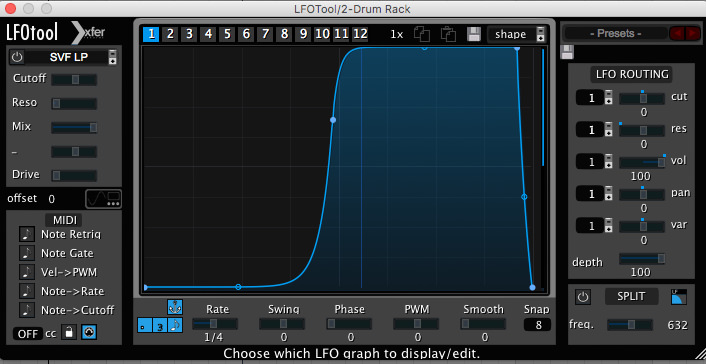This screenshot has height=364, width=706.
Task: Select LFO graph 2
Action: click(170, 34)
